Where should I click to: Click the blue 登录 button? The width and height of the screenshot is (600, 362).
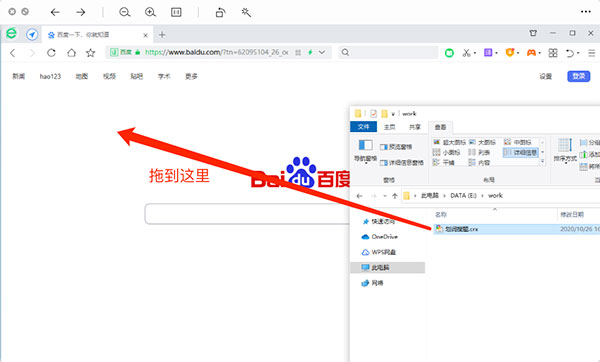pos(579,76)
